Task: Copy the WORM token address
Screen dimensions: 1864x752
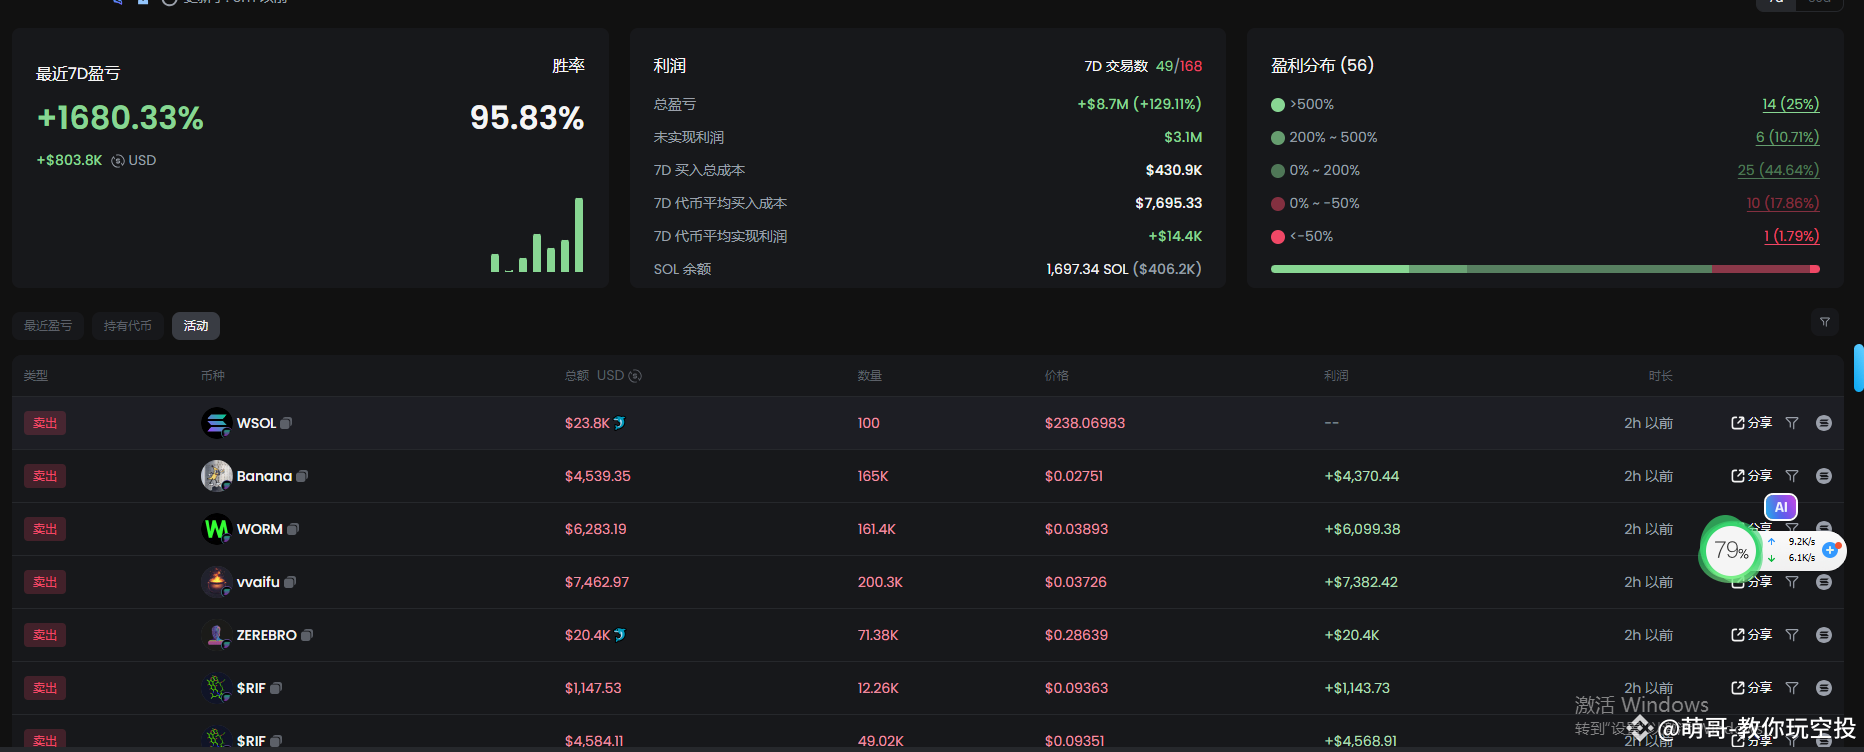Action: tap(293, 529)
